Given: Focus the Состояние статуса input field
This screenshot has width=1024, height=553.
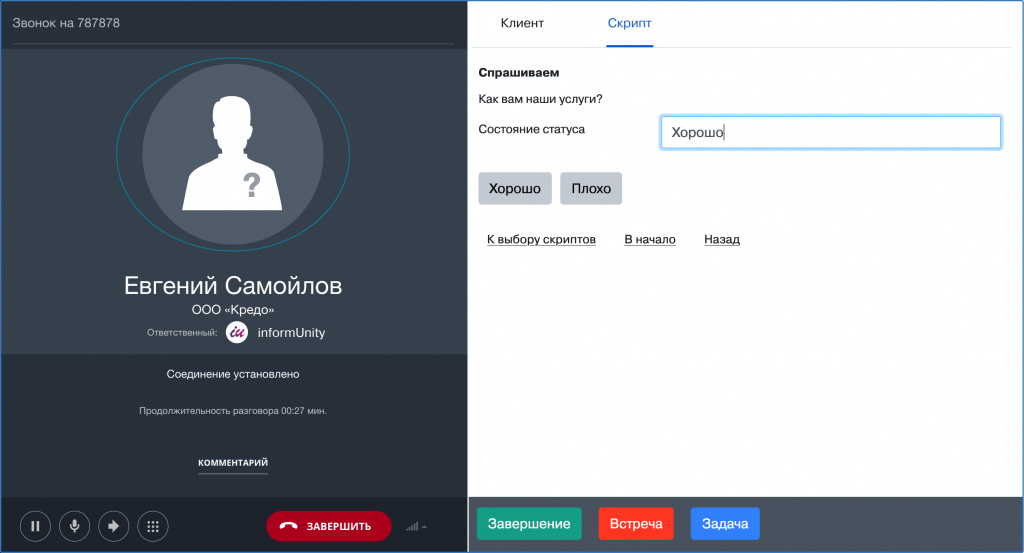Looking at the screenshot, I should coord(831,133).
